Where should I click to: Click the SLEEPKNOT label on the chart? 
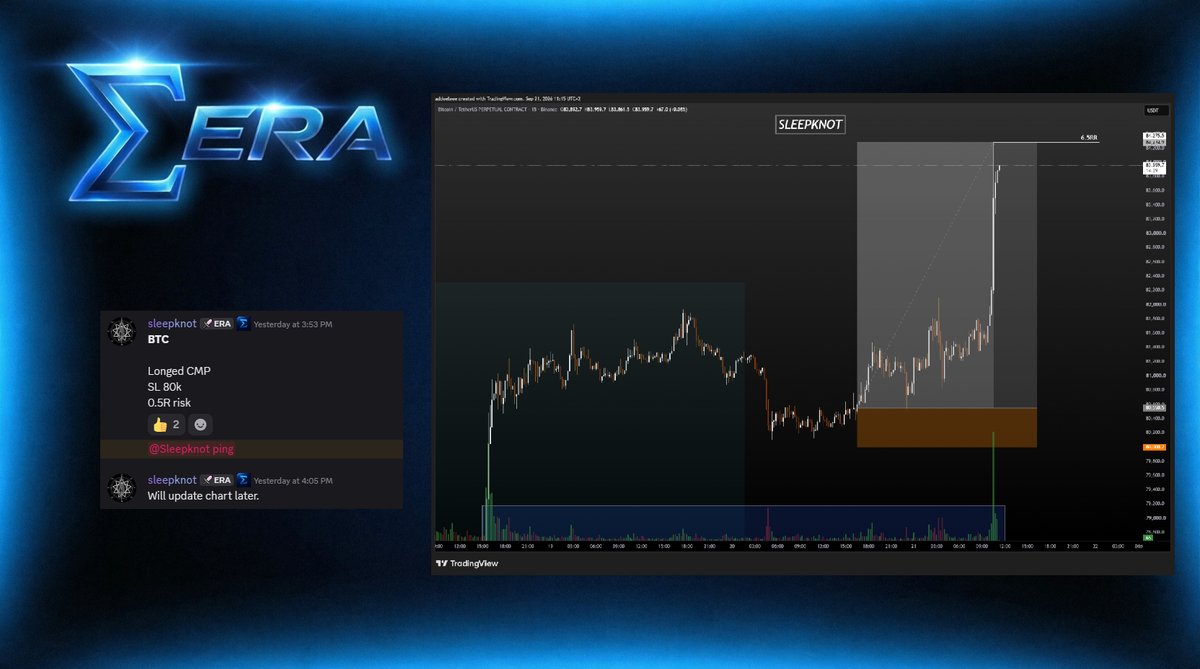811,125
